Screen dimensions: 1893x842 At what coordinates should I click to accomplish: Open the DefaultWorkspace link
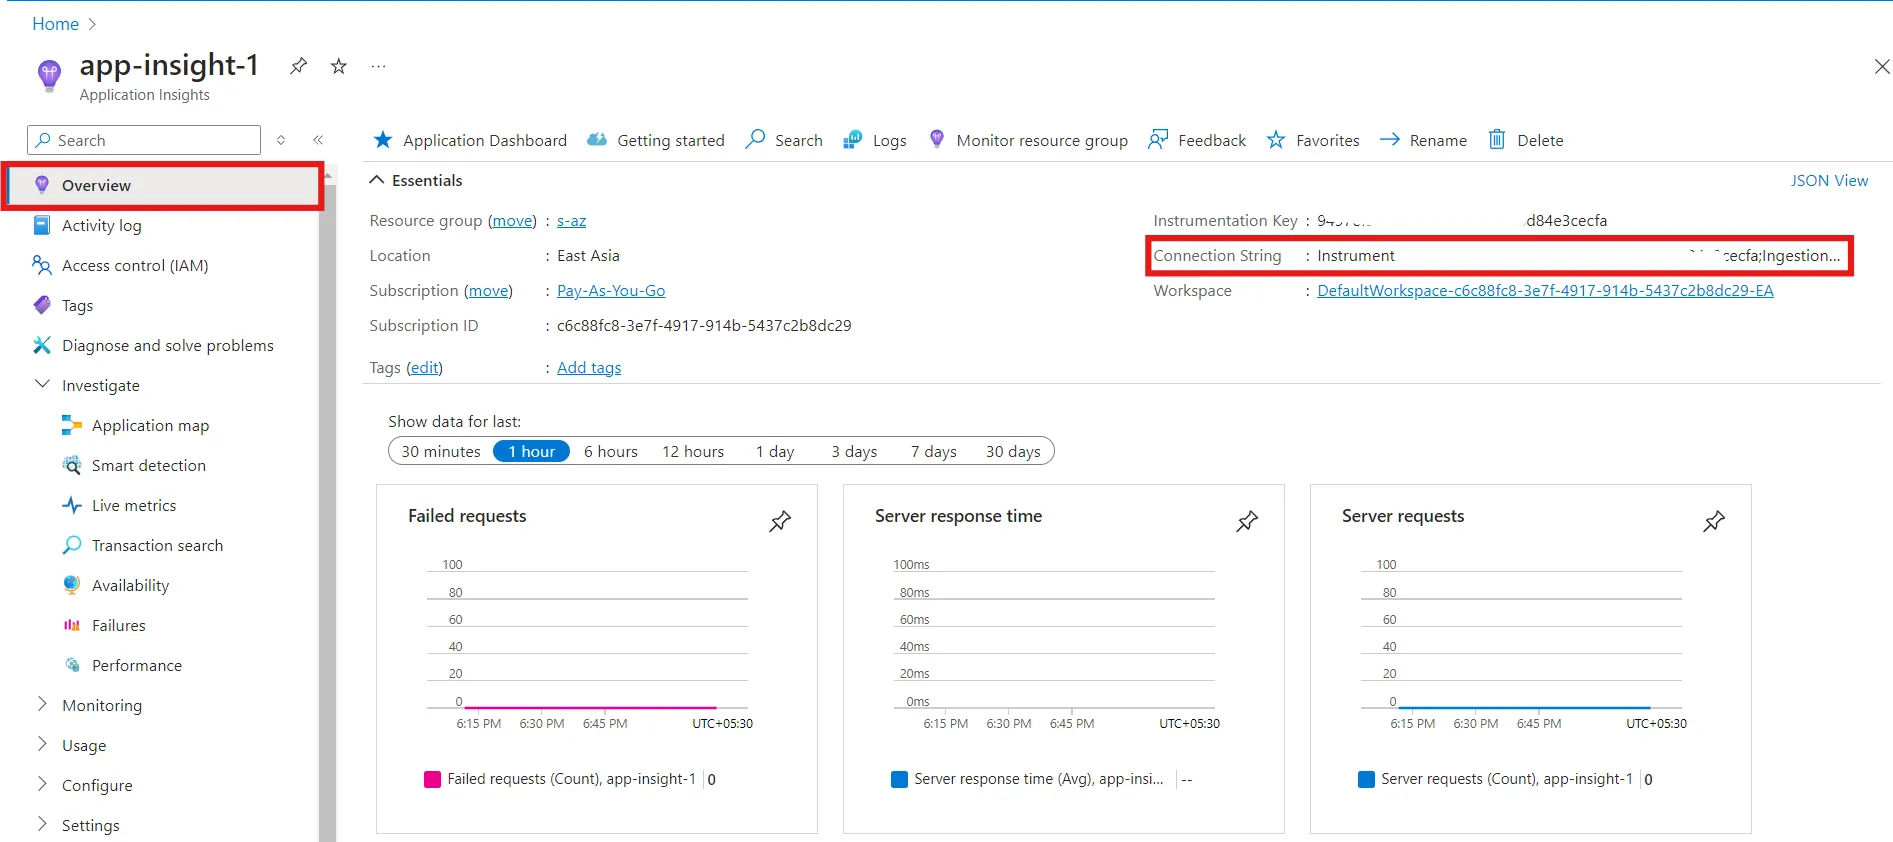coord(1545,291)
